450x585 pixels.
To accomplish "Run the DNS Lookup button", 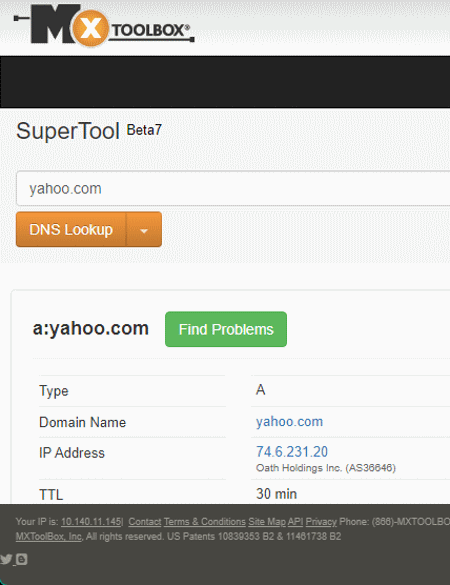I will (x=71, y=229).
